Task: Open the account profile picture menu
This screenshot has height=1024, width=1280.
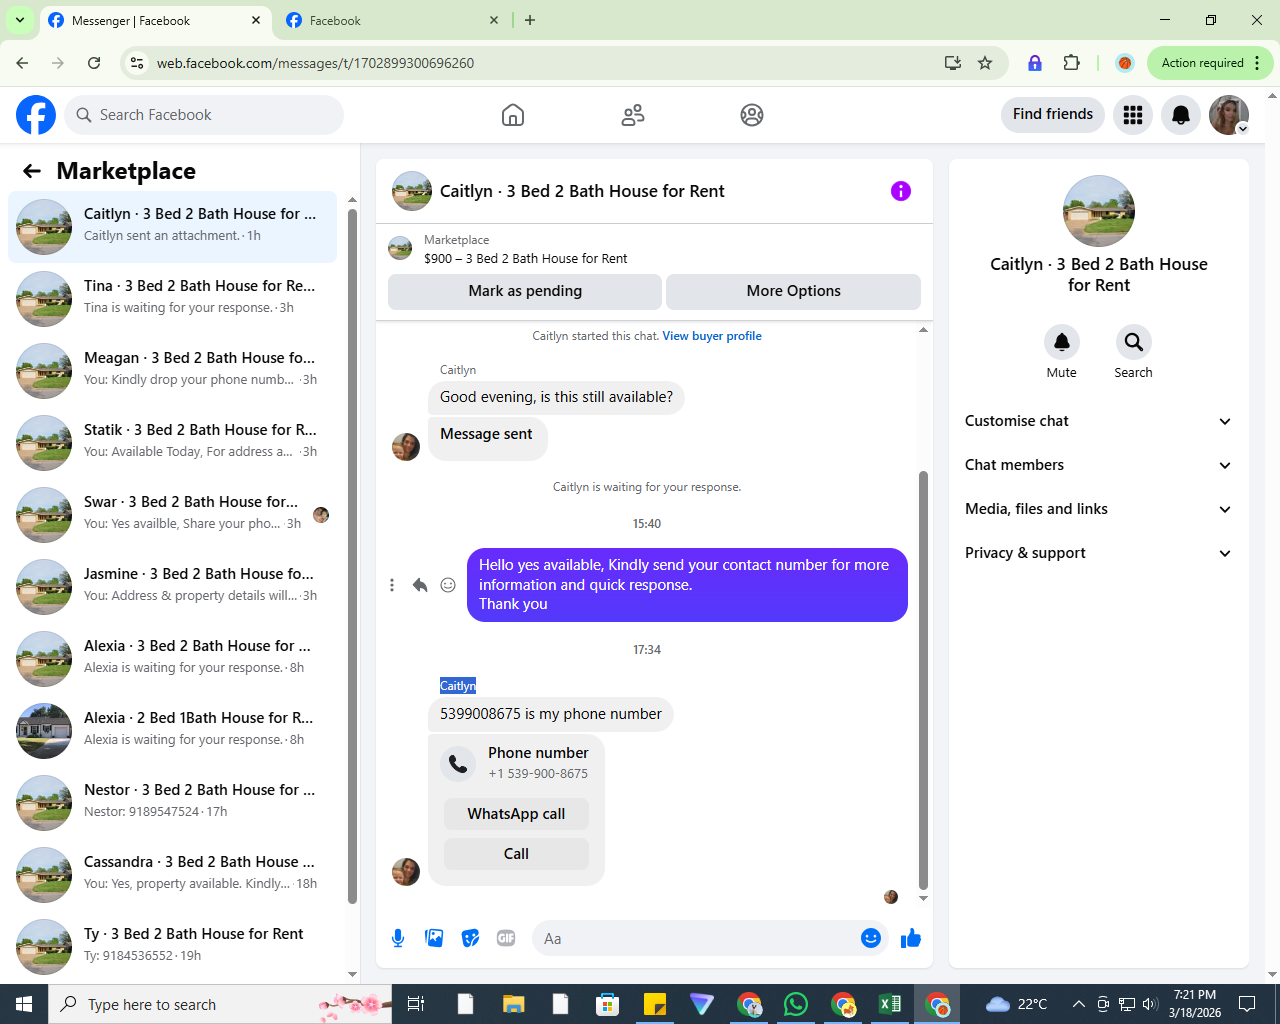Action: [1229, 115]
